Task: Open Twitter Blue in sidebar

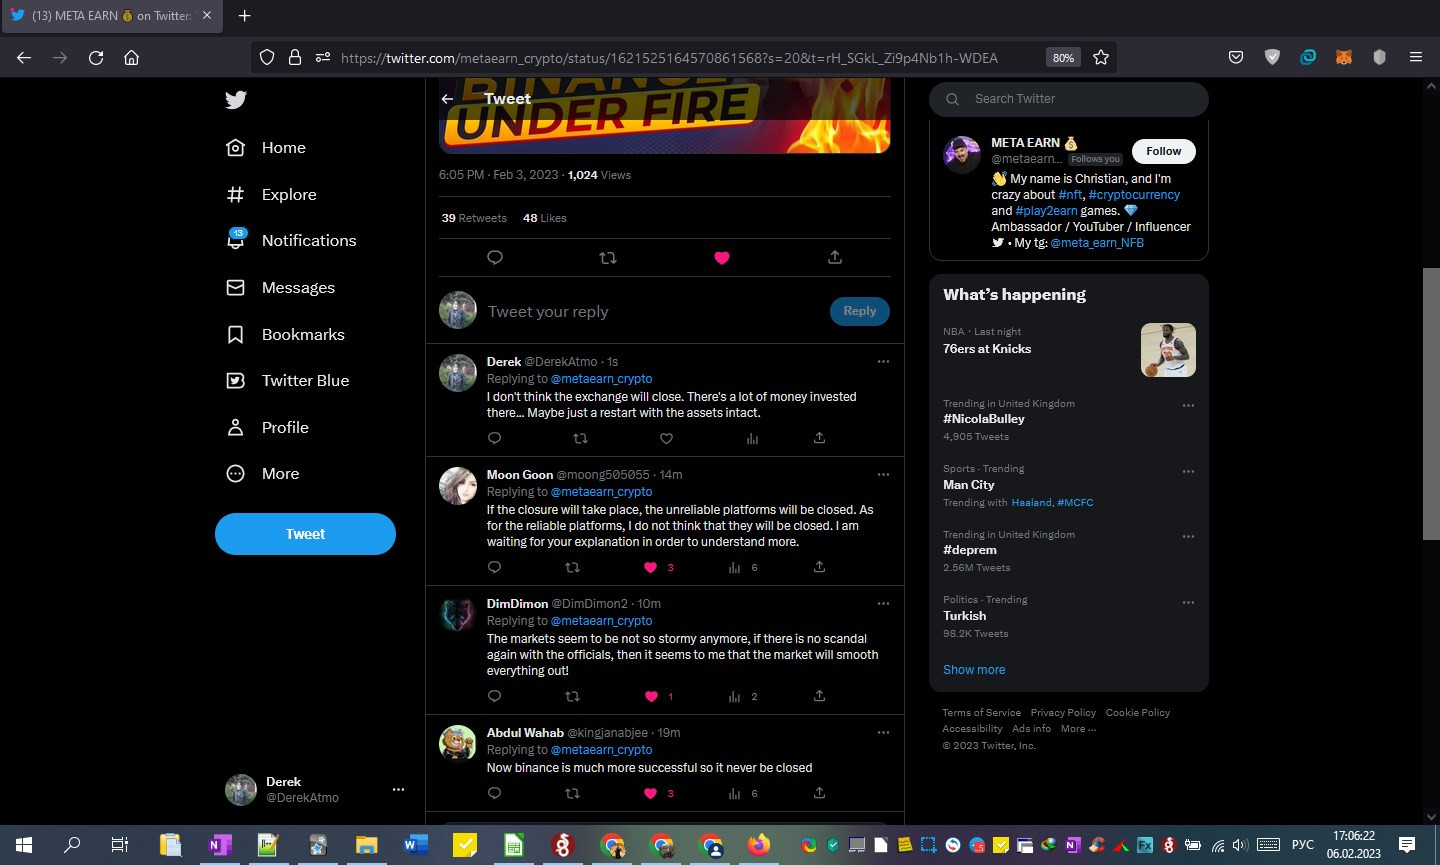Action: (287, 381)
